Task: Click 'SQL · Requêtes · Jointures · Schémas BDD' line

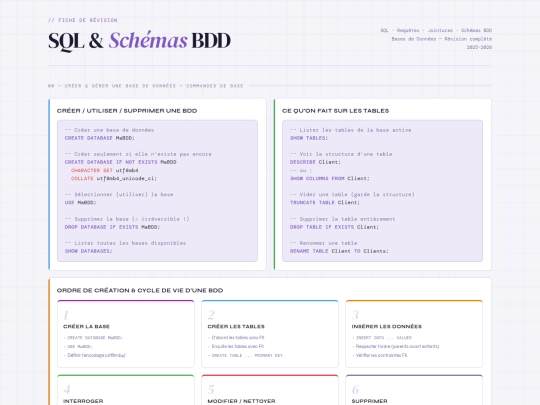Action: point(436,30)
